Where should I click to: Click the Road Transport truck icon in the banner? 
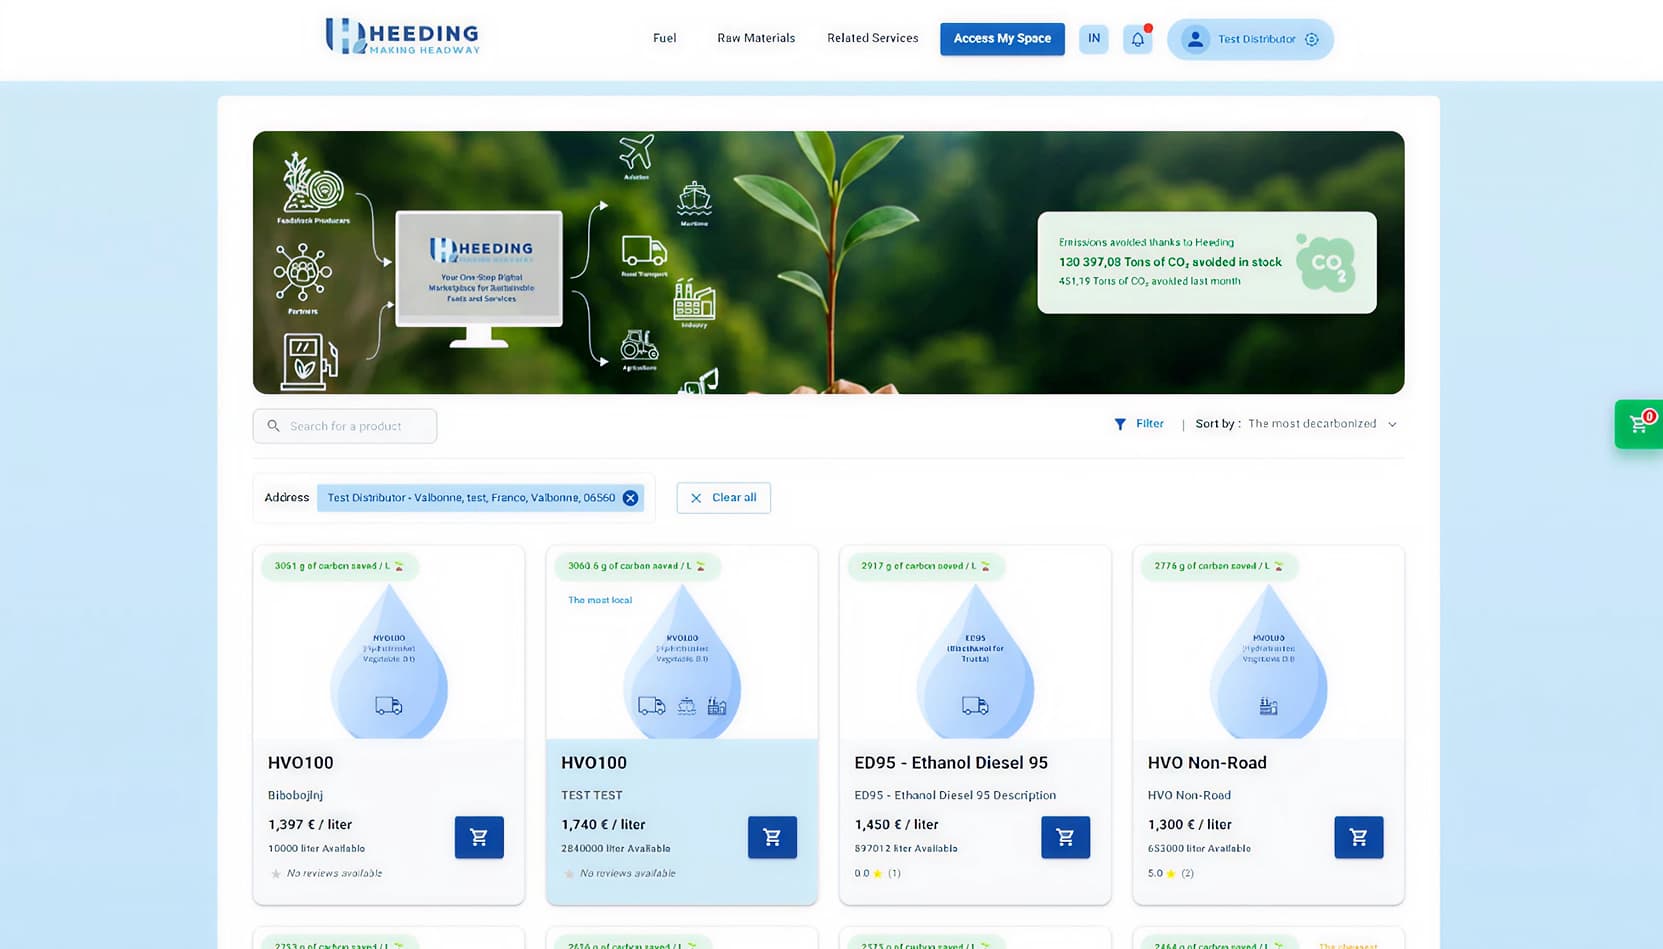644,251
